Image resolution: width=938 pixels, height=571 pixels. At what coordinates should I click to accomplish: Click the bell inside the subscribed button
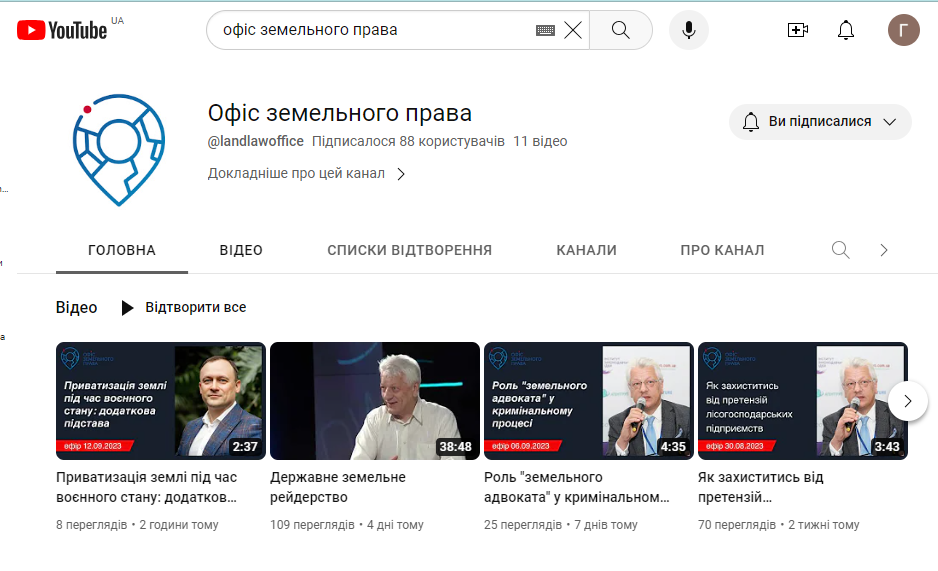[x=751, y=122]
